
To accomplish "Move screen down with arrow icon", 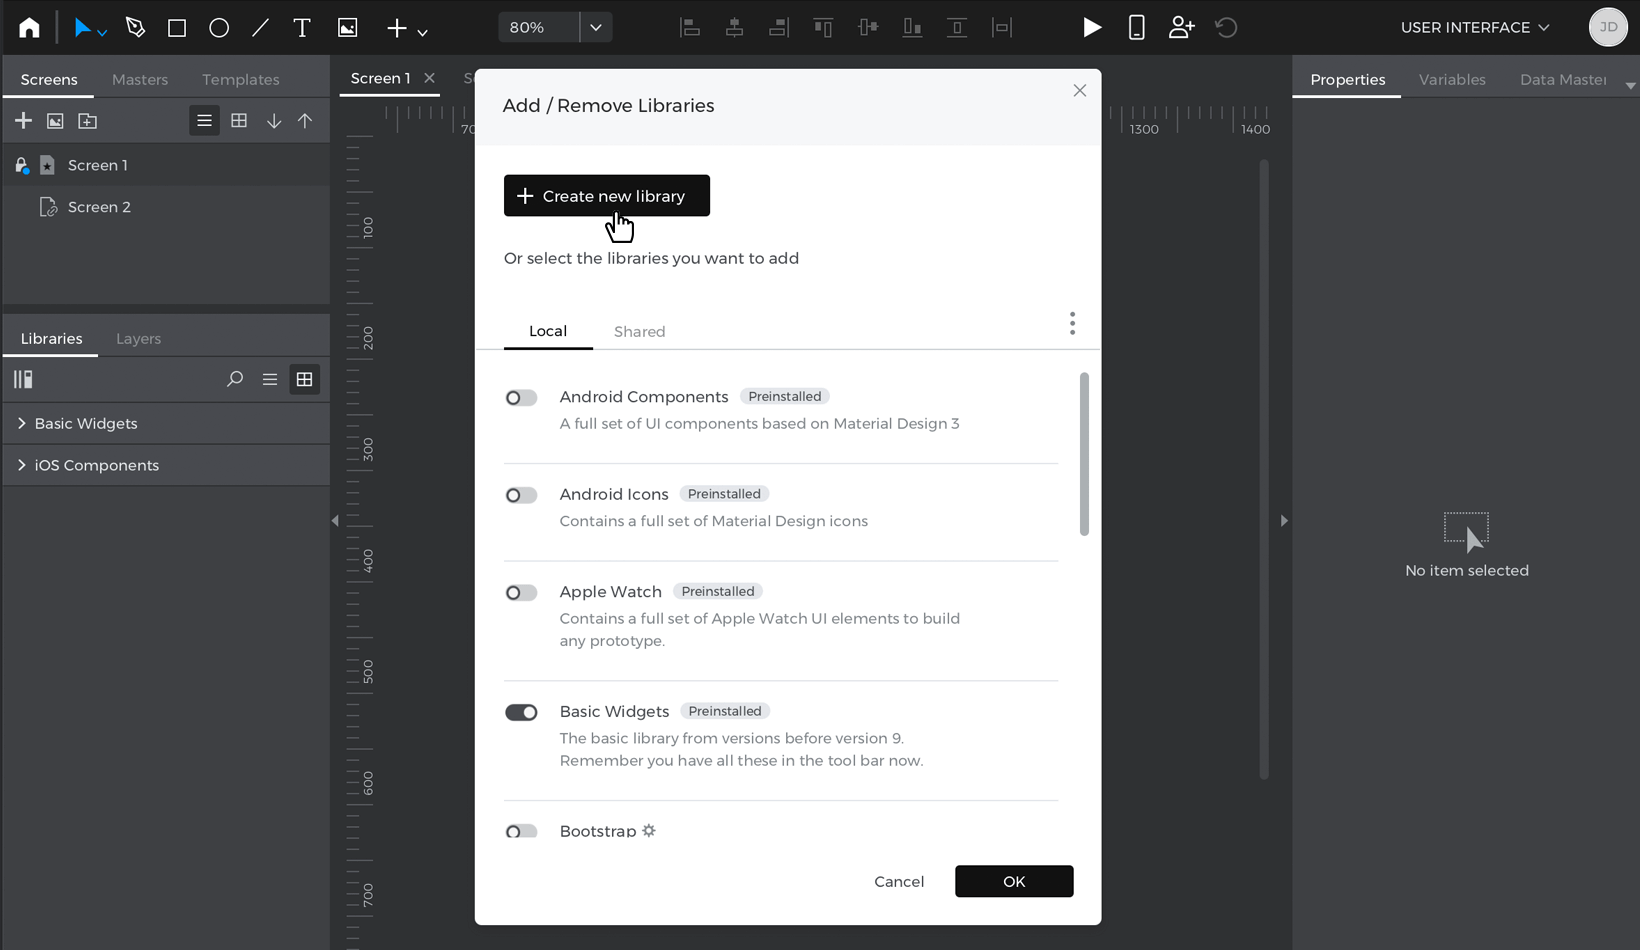I will click(273, 121).
